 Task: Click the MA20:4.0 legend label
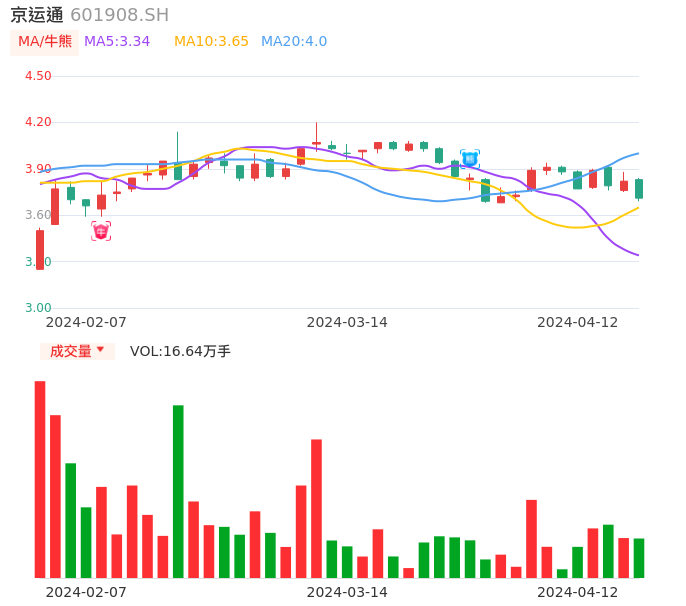point(294,42)
